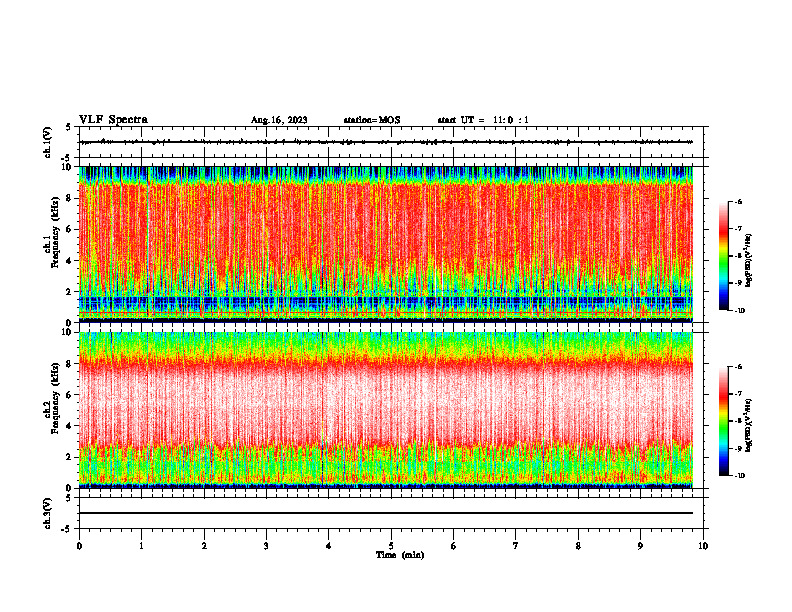The image size is (792, 612).
Task: Click time axis tick label '8'
Action: pyautogui.click(x=578, y=546)
